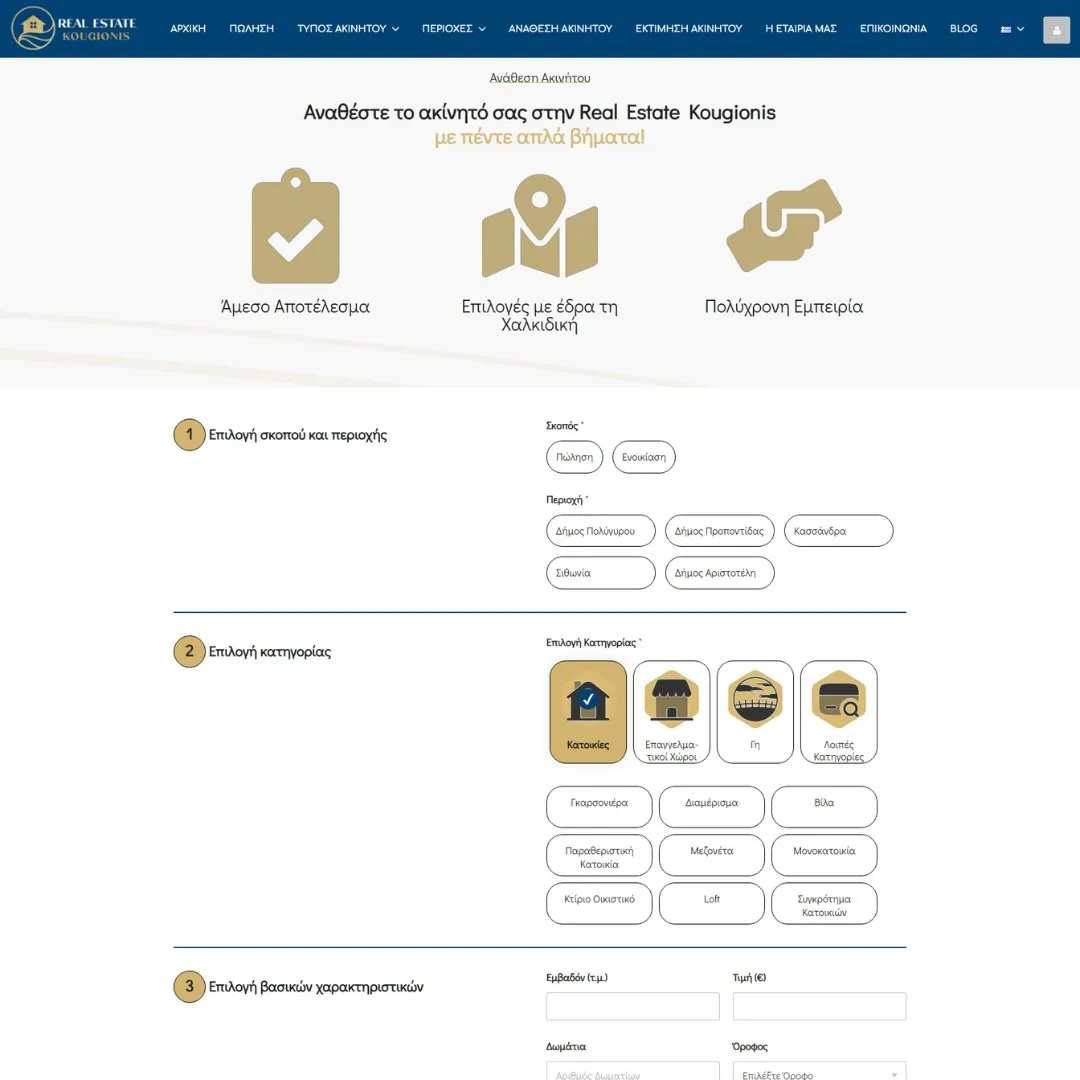Pick the Μονοκατοικία property type
The height and width of the screenshot is (1080, 1080).
[x=824, y=855]
